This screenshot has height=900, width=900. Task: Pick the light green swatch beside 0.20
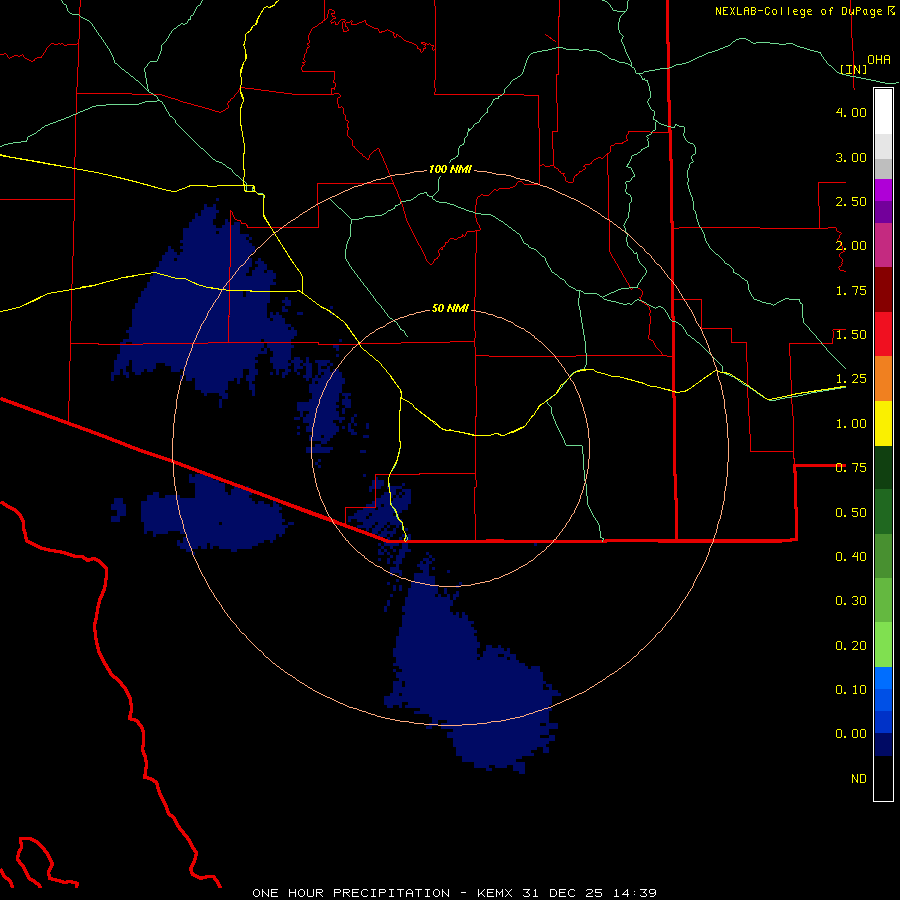coord(883,645)
